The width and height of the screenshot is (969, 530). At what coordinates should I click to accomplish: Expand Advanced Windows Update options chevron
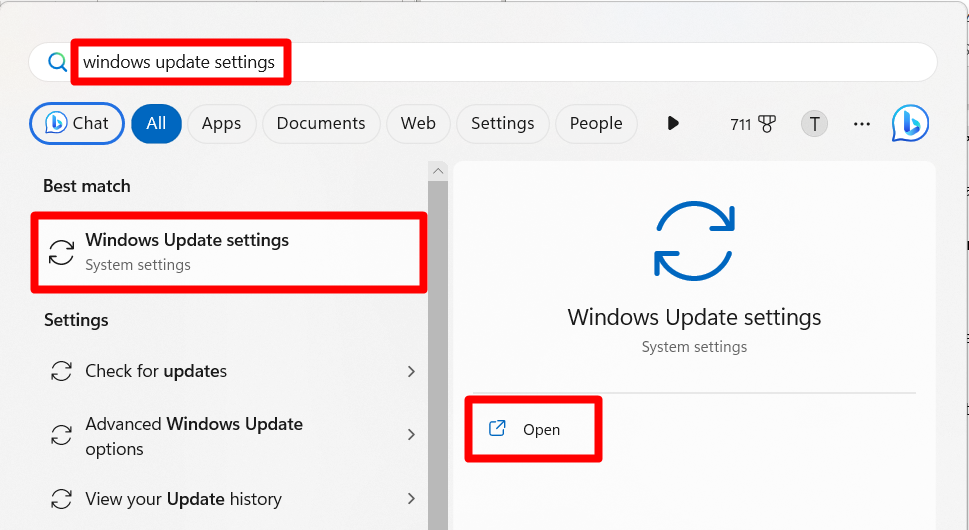coord(411,434)
